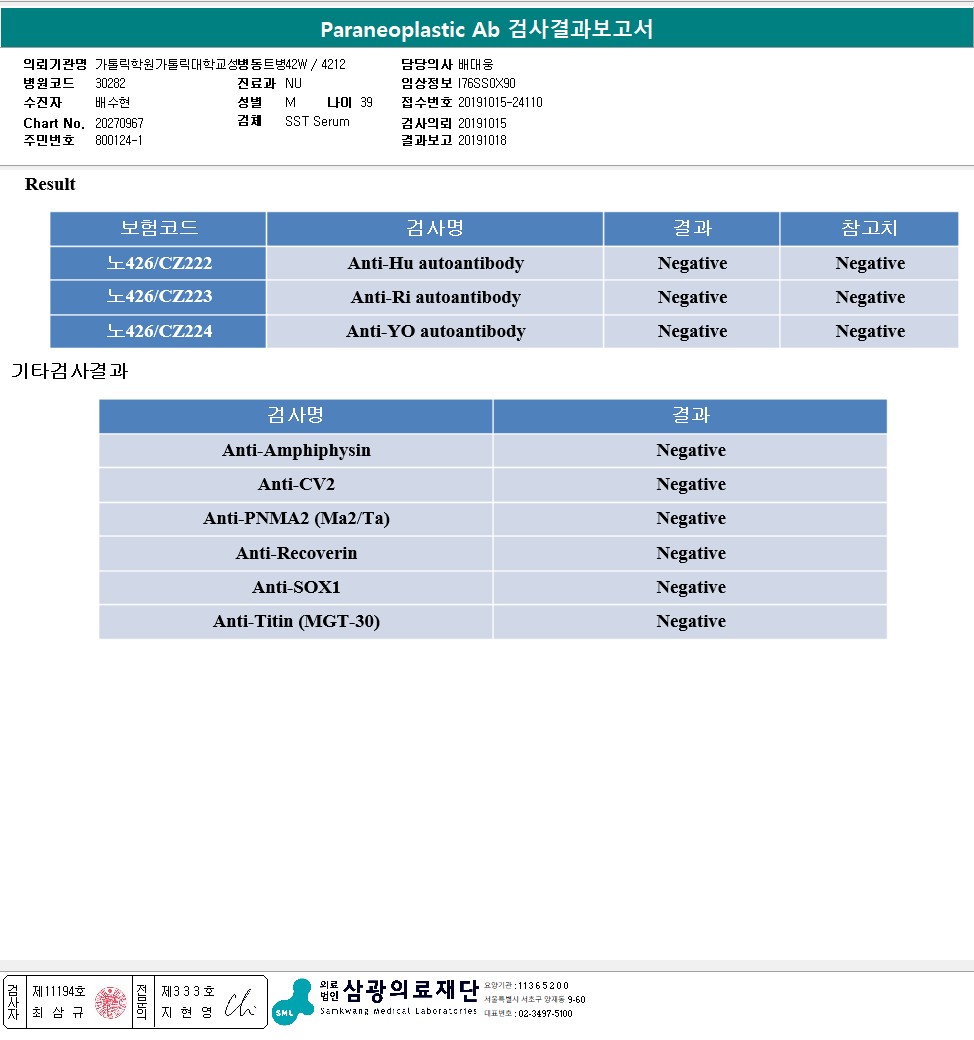
Task: Select 'Anti-PNMA2 (Ma2/Ta)' row label
Action: coord(296,518)
